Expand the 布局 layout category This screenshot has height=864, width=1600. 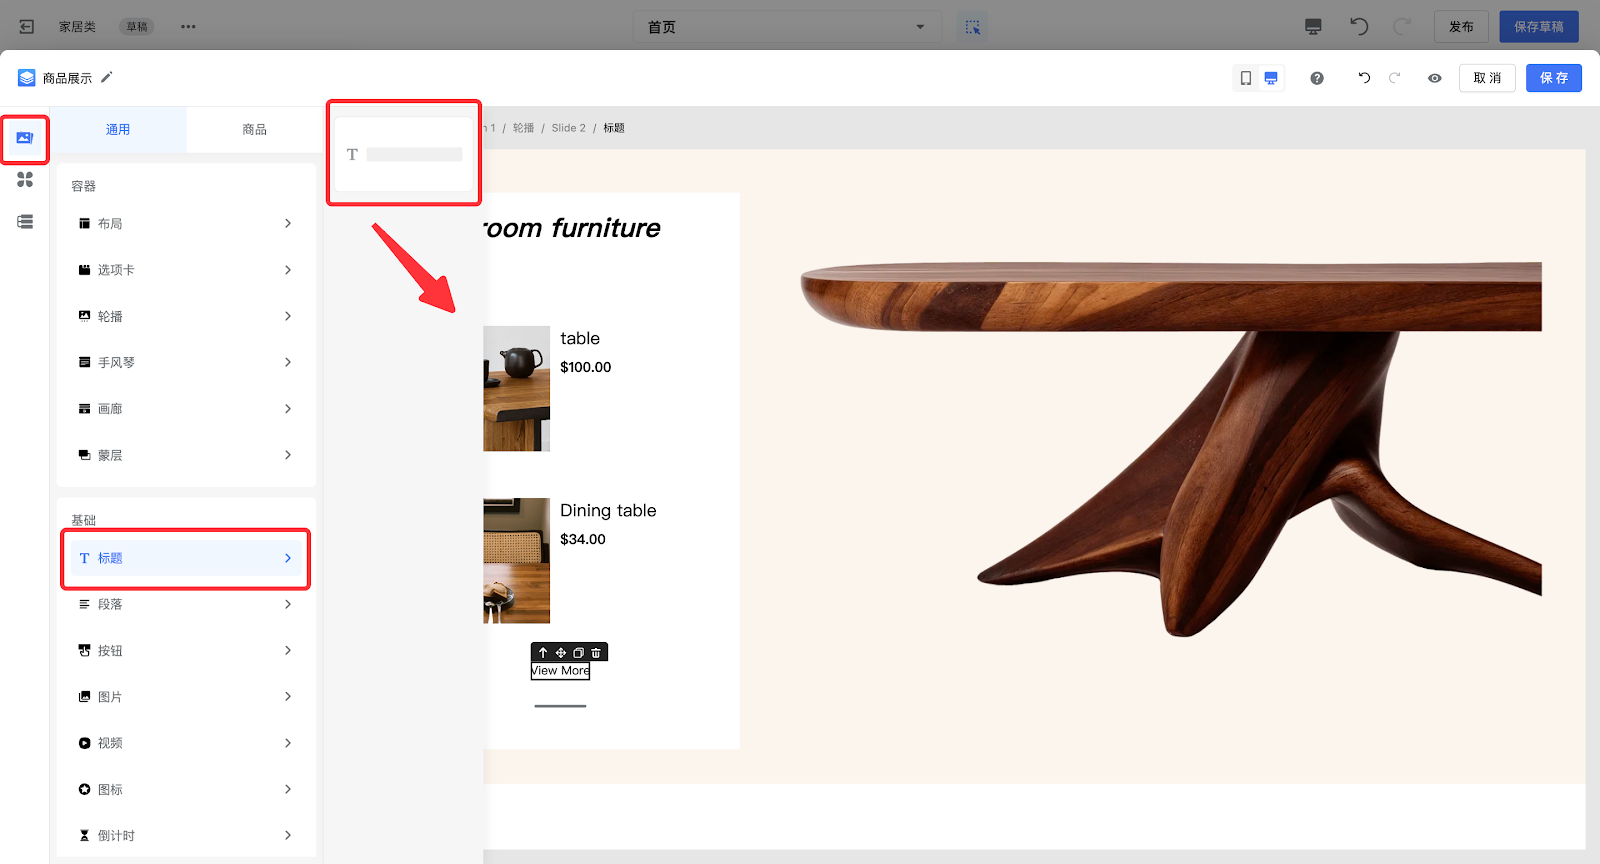(186, 224)
